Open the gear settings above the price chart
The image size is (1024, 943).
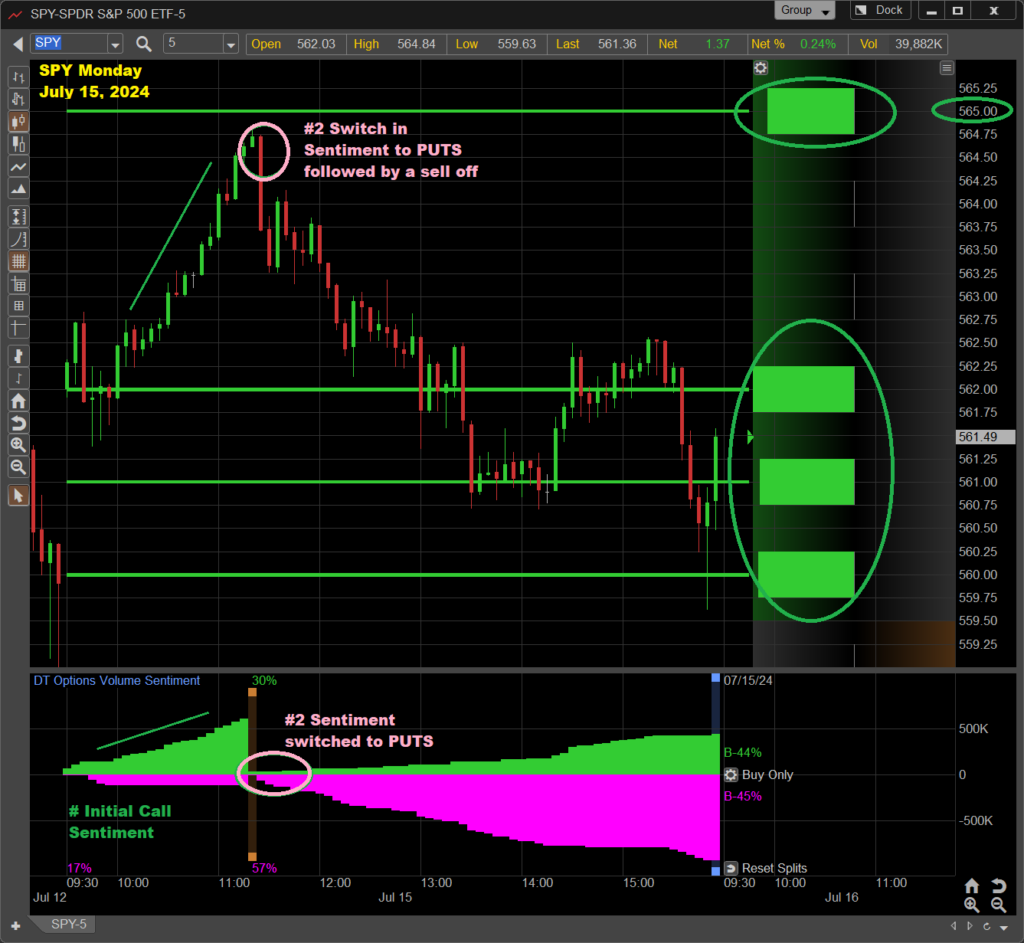(761, 68)
